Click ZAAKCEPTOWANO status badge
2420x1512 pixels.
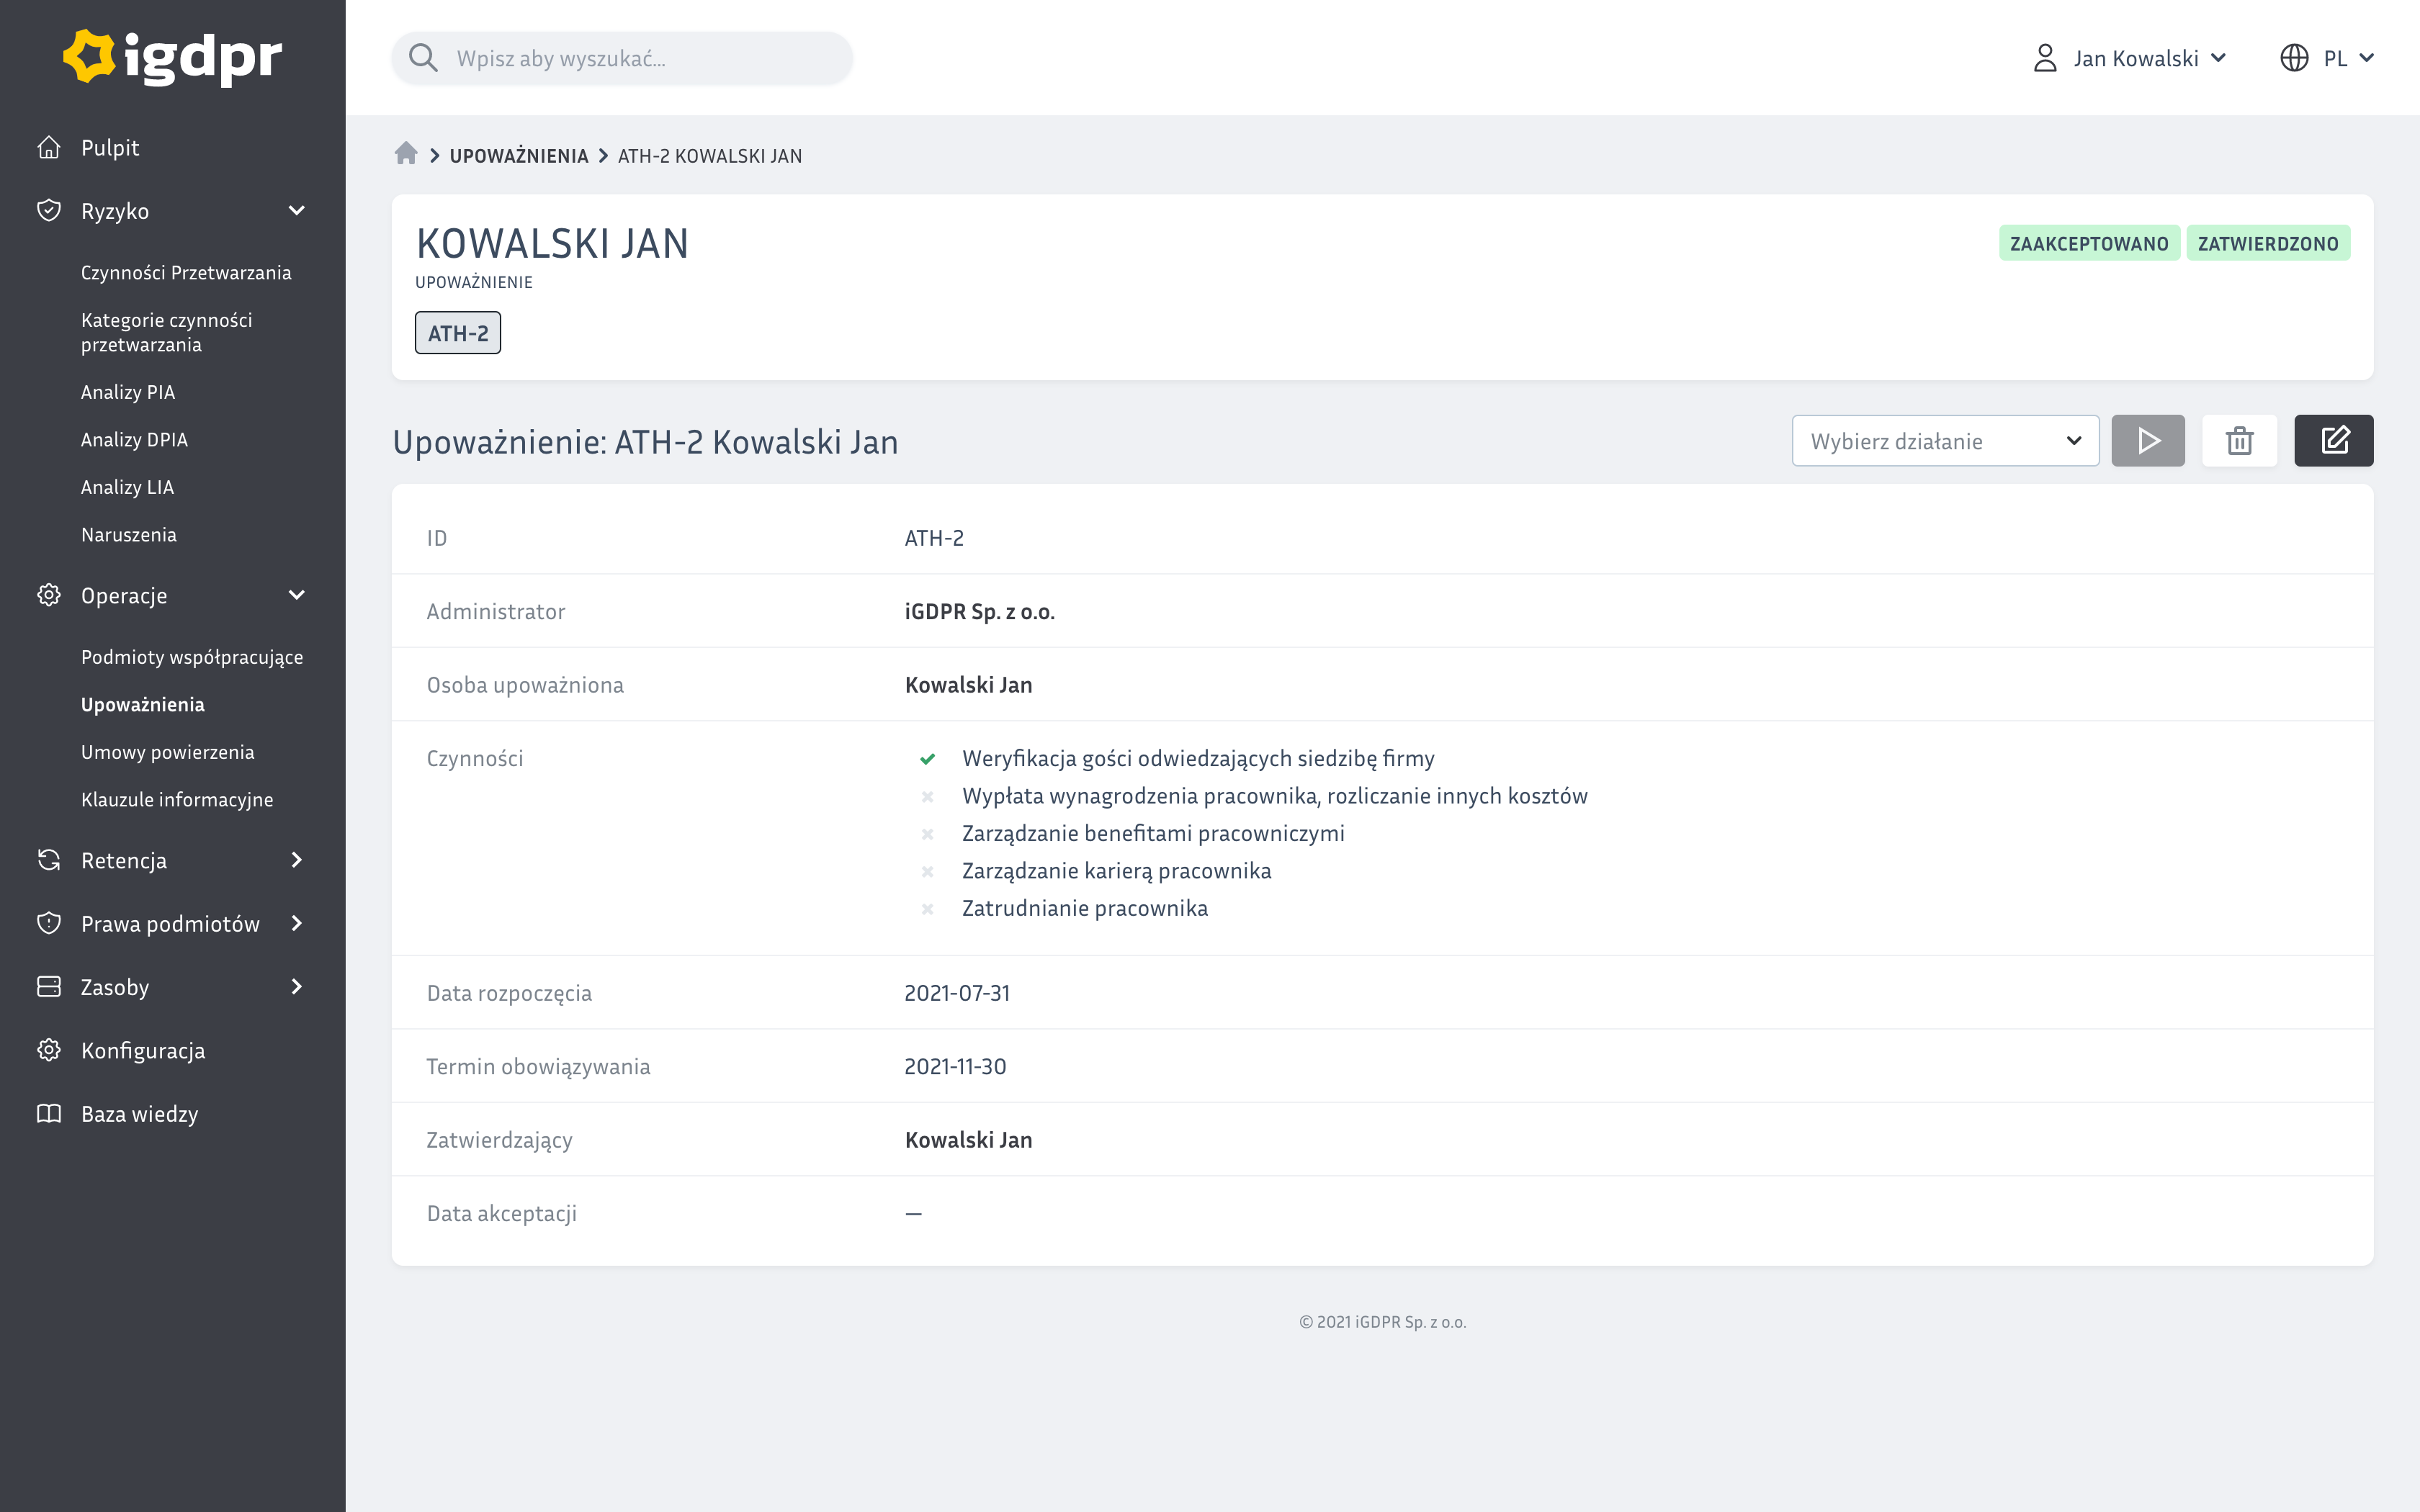click(2089, 244)
